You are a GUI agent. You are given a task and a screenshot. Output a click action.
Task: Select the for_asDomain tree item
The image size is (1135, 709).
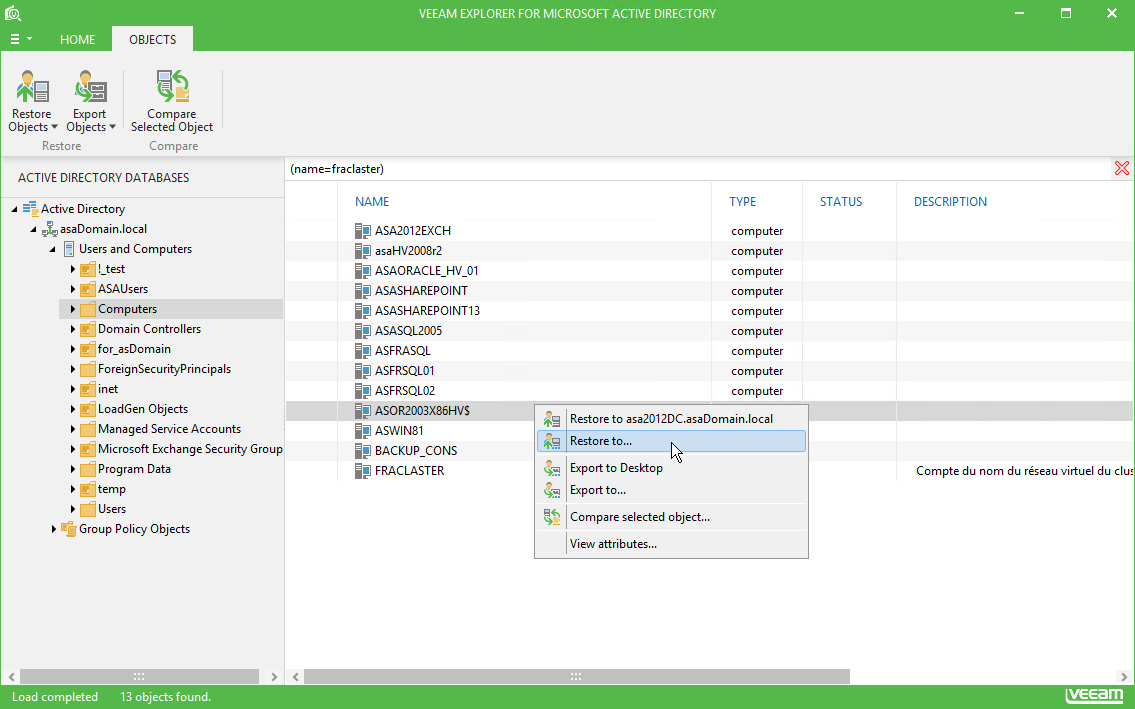tap(135, 349)
